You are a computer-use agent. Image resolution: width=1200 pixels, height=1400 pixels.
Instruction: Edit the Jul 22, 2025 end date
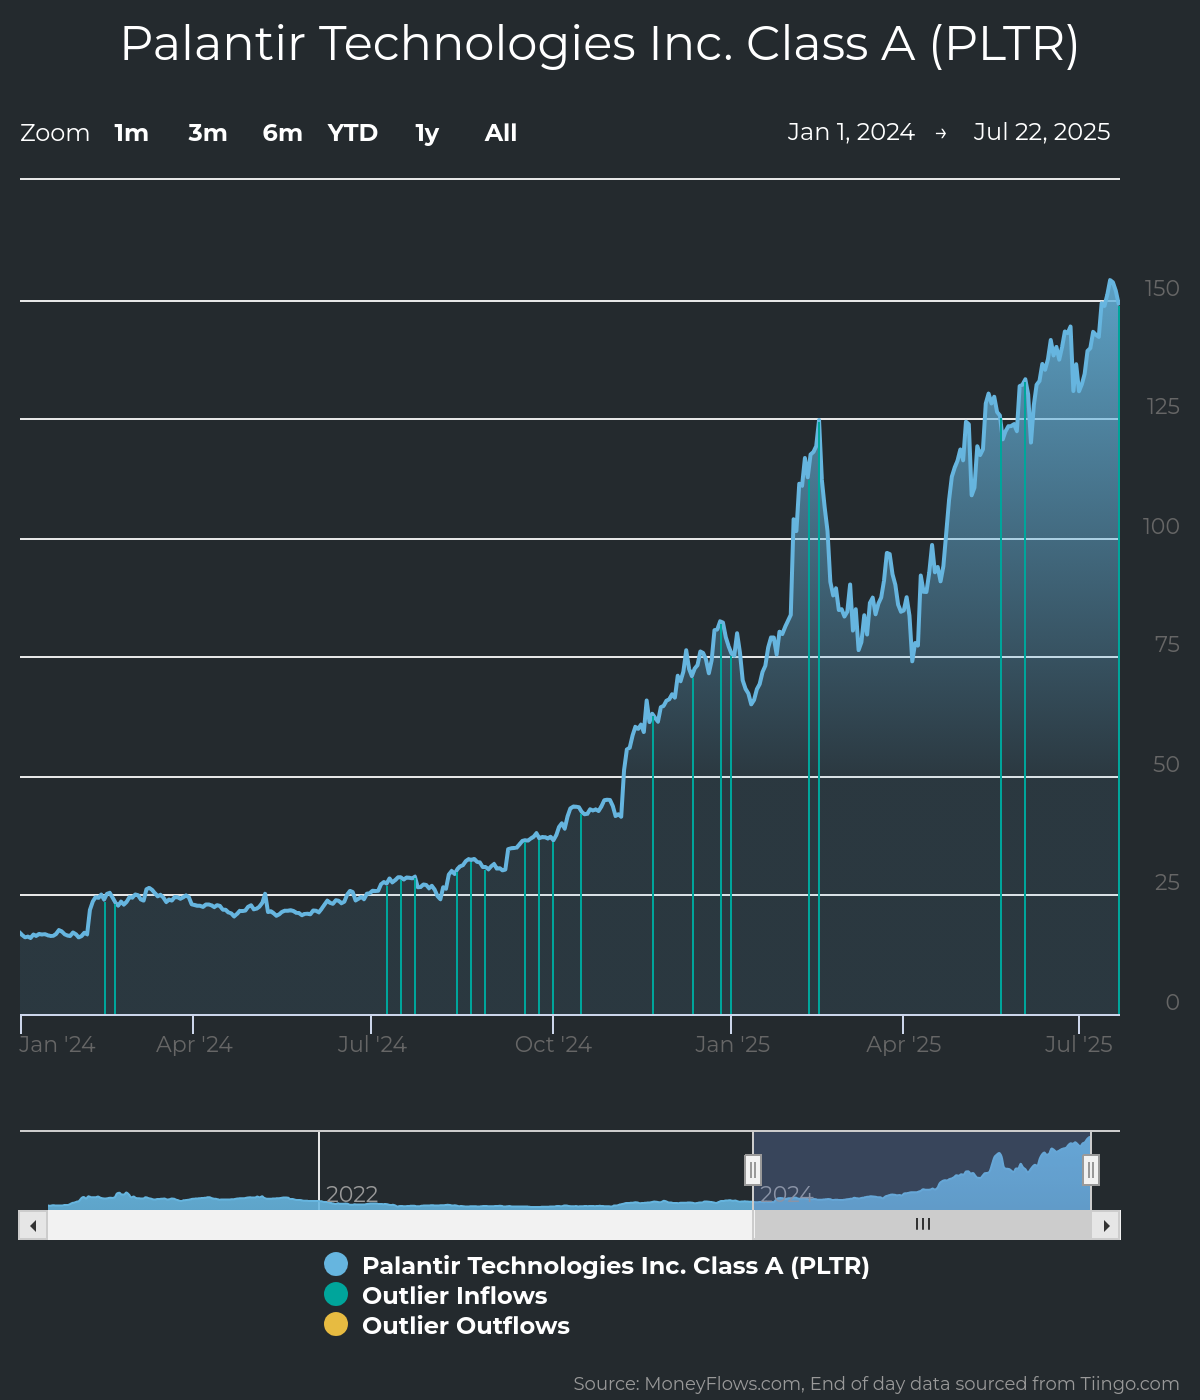coord(1042,132)
